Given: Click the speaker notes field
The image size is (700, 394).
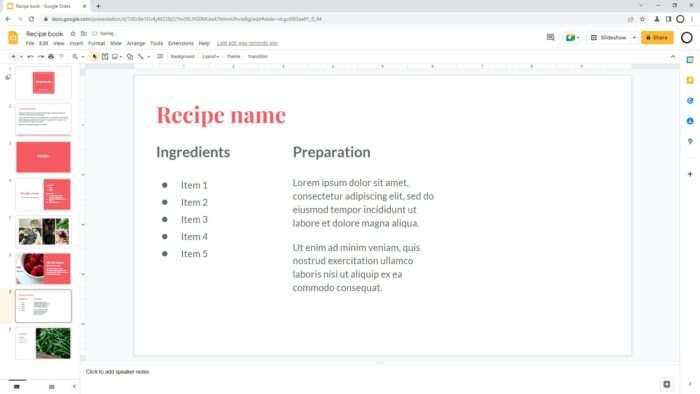Looking at the screenshot, I should [x=379, y=372].
